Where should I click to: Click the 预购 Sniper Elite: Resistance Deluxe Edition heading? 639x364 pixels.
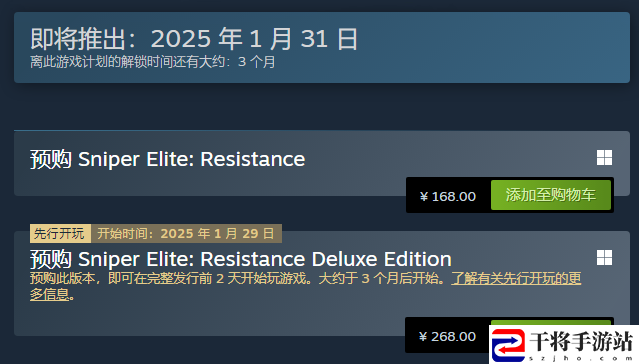tap(241, 259)
